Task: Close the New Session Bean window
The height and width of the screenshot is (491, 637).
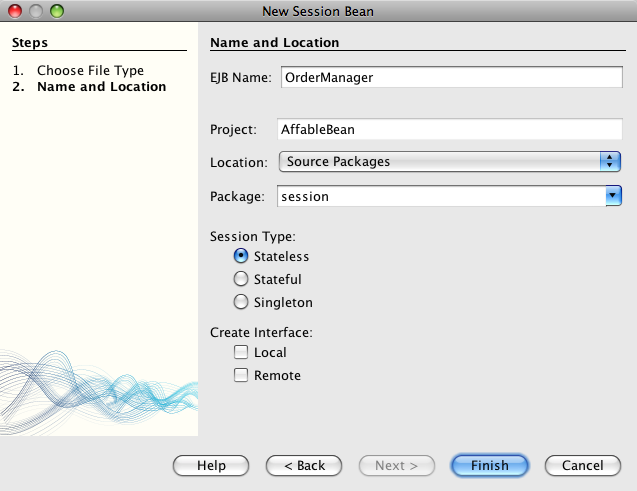Action: pyautogui.click(x=15, y=11)
